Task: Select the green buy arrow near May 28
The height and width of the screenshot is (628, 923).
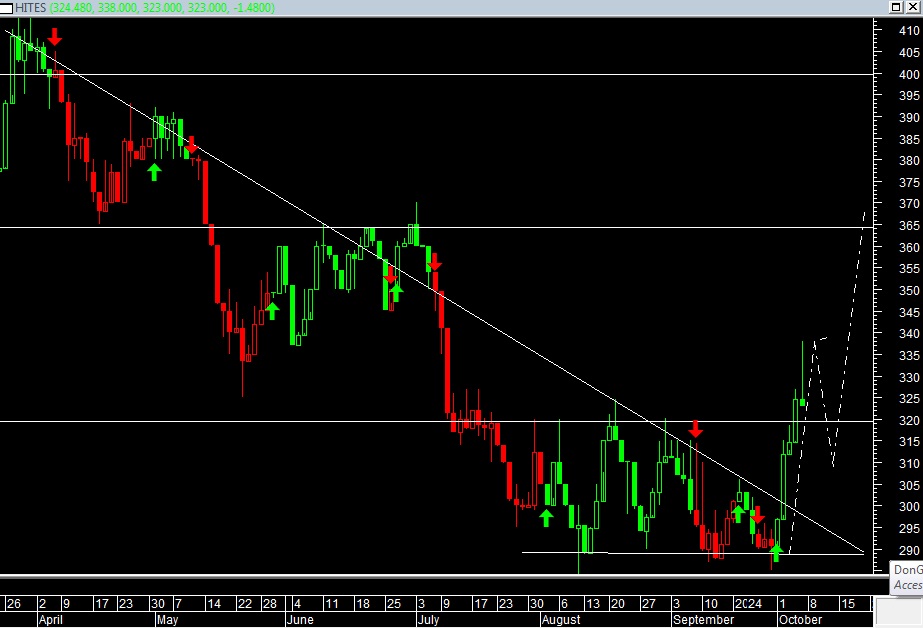Action: tap(271, 311)
